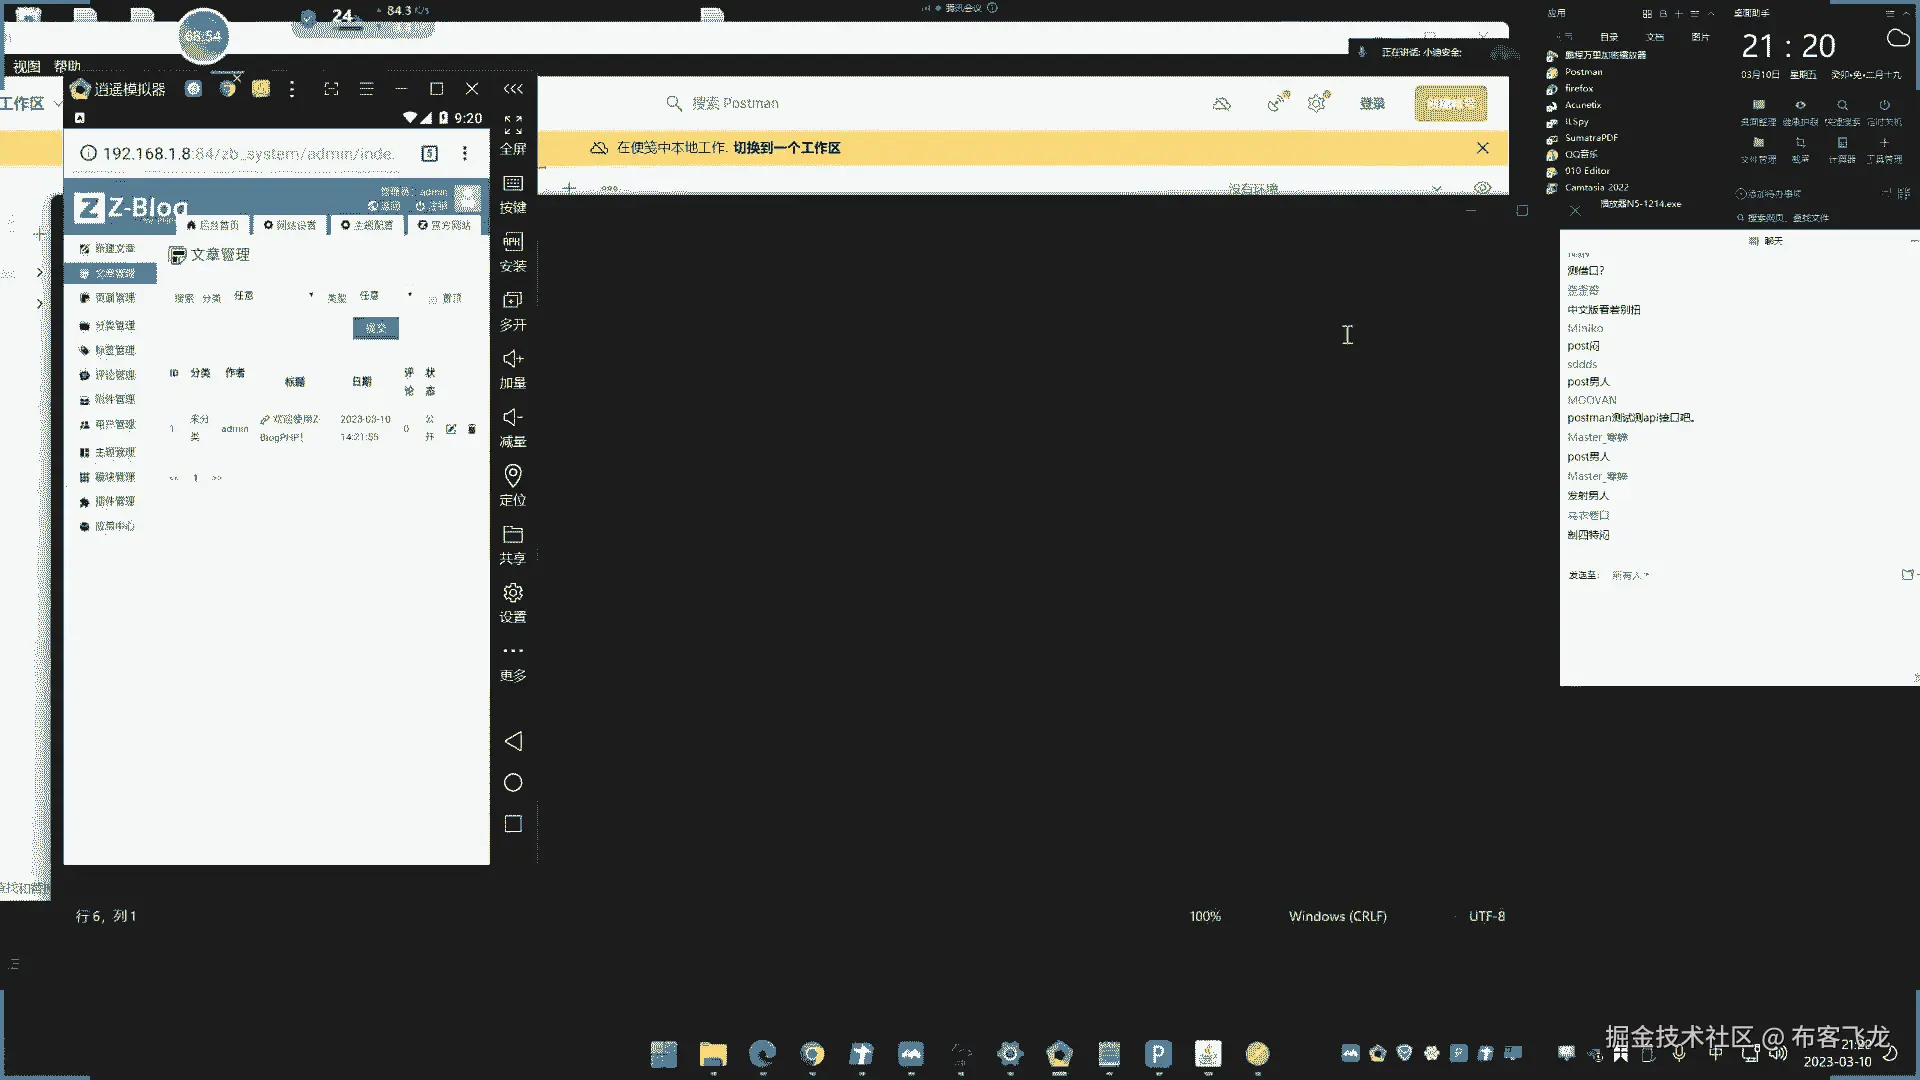Open the emulator location (定位) tool

tap(513, 476)
